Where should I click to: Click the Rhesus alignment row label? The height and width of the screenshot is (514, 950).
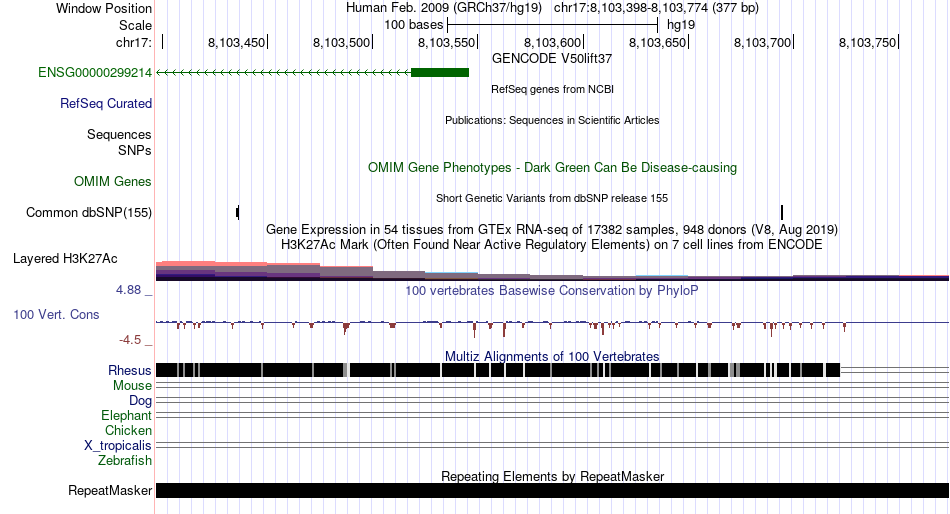130,370
